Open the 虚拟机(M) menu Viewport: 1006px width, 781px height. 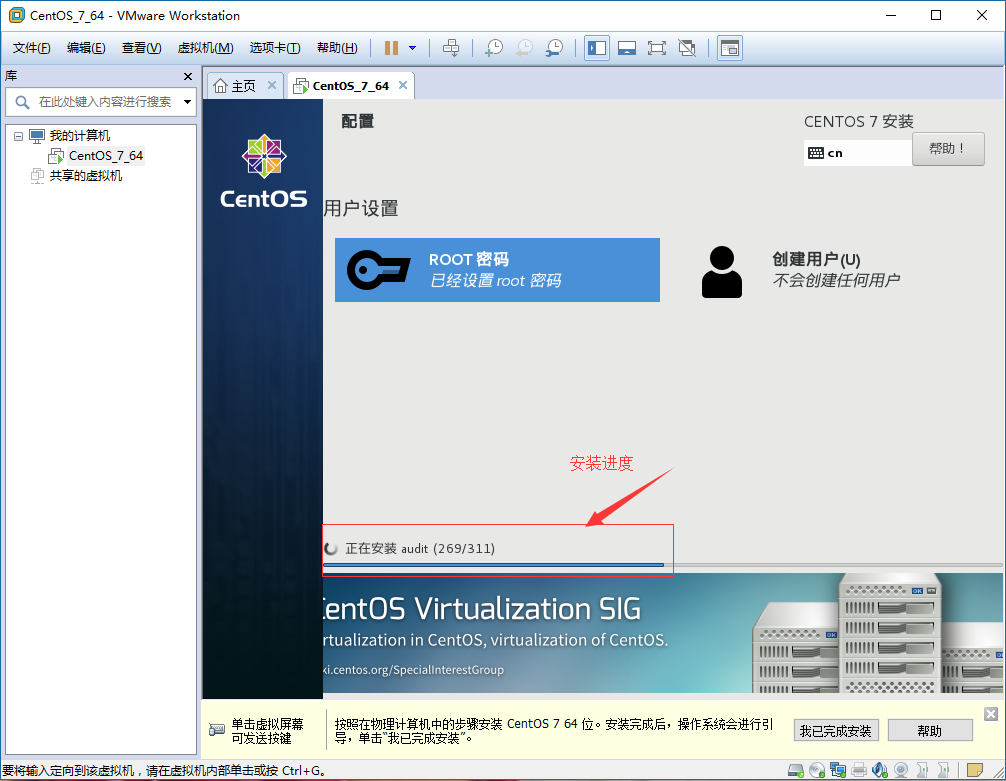point(205,48)
